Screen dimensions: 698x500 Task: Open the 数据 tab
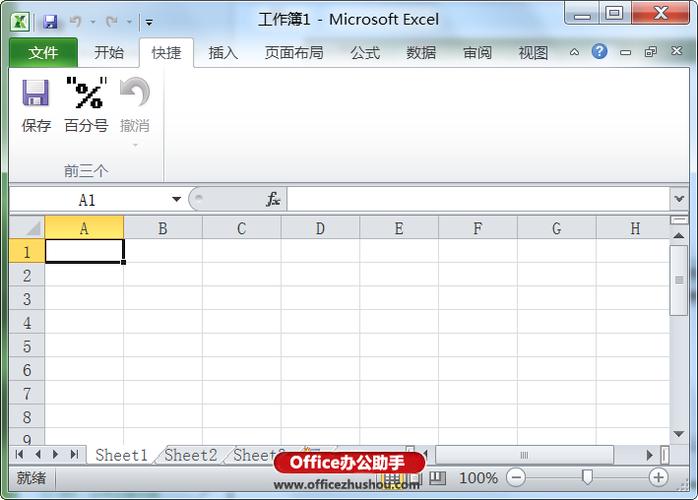421,53
